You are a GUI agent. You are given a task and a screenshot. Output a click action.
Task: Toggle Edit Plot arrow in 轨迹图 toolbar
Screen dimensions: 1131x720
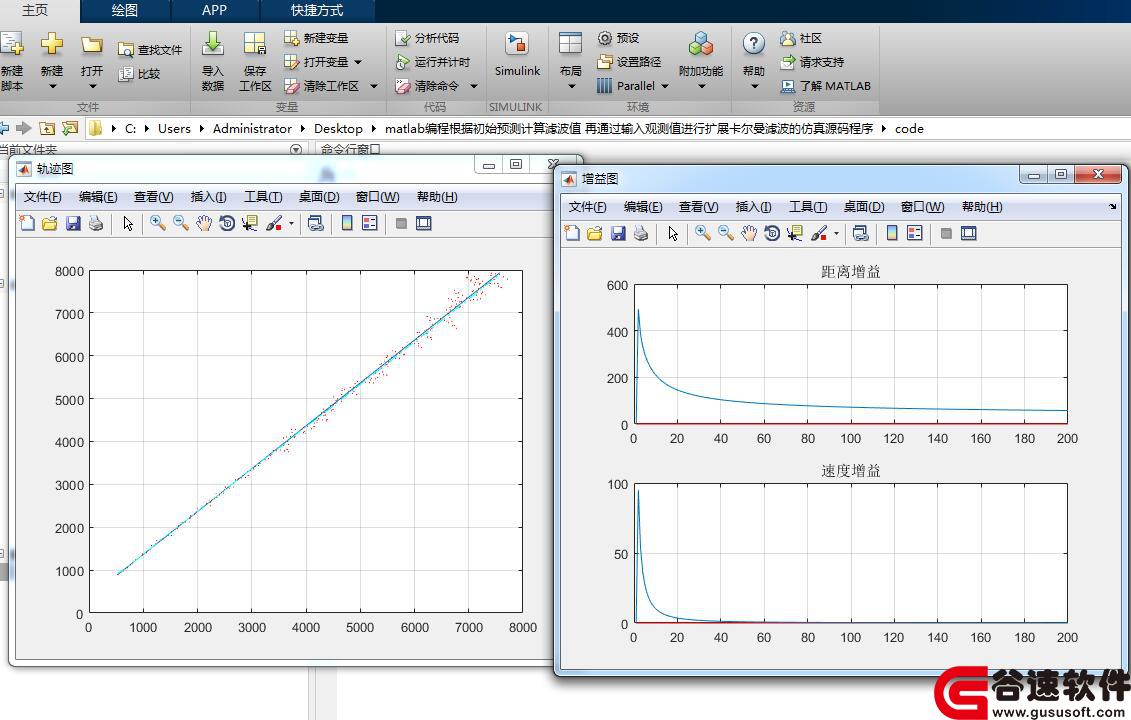point(128,224)
